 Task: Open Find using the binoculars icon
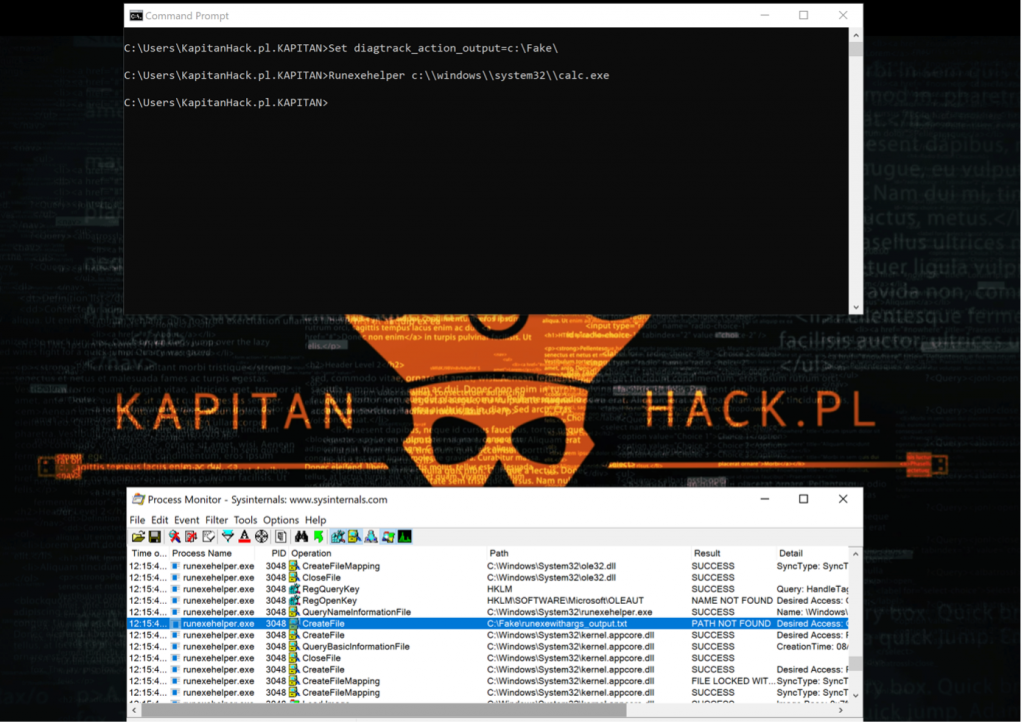(x=301, y=537)
